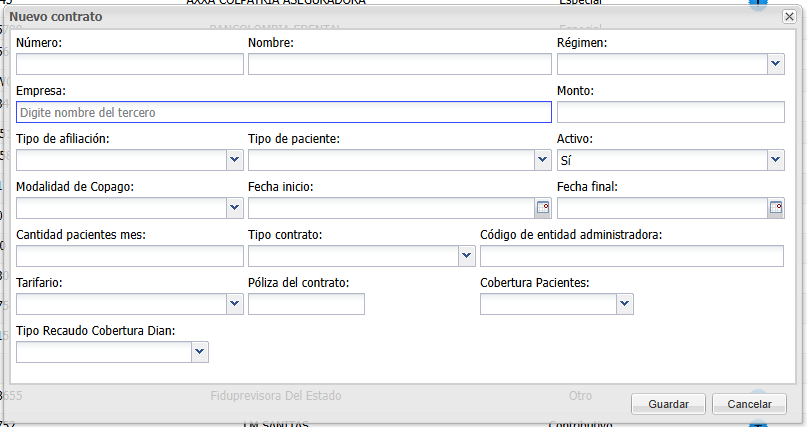Focus the Cantidad pacientes mes field
Viewport: 807px width, 427px height.
[130, 256]
